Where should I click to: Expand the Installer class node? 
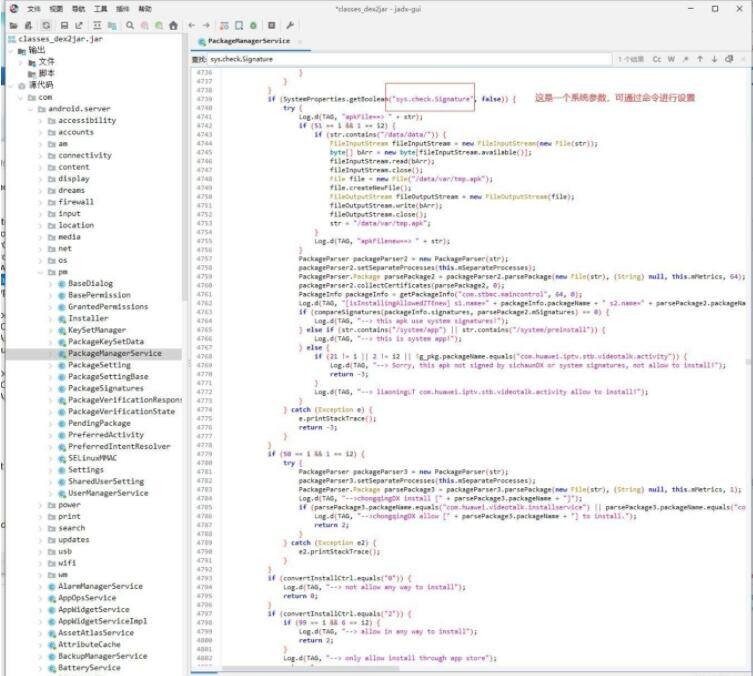click(51, 319)
